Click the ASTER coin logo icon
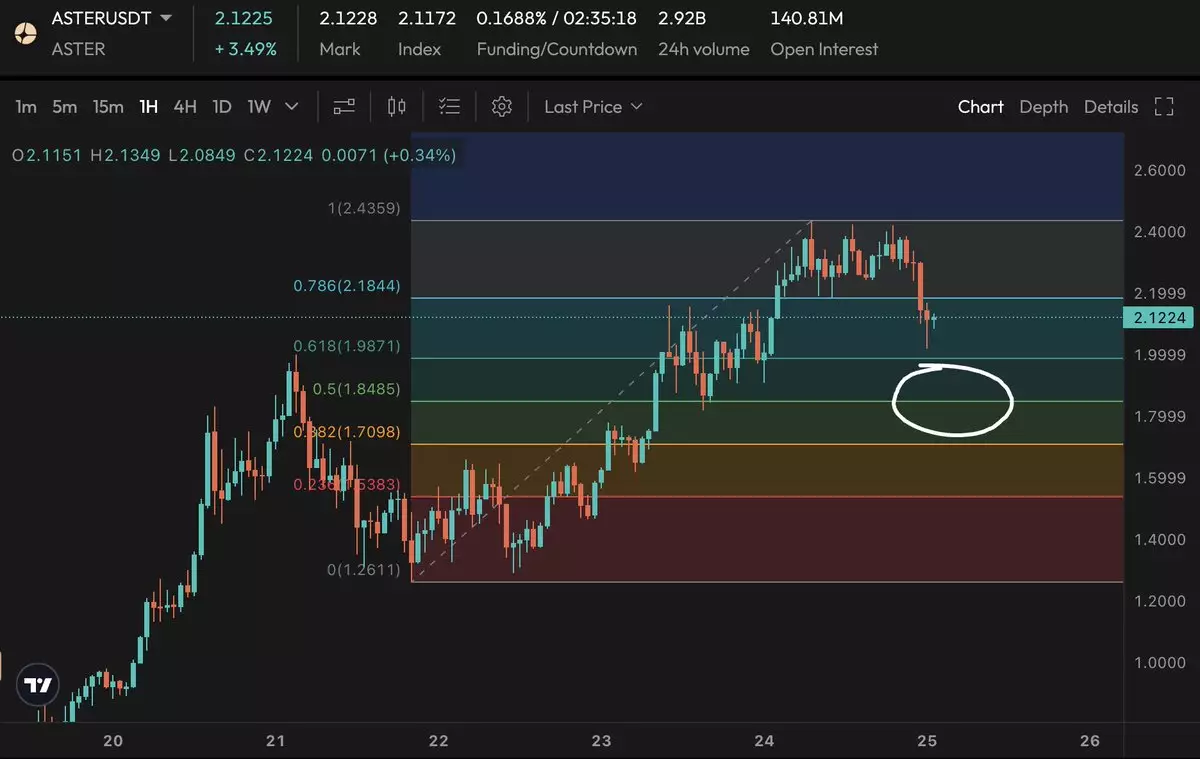The width and height of the screenshot is (1200, 759). pyautogui.click(x=26, y=33)
